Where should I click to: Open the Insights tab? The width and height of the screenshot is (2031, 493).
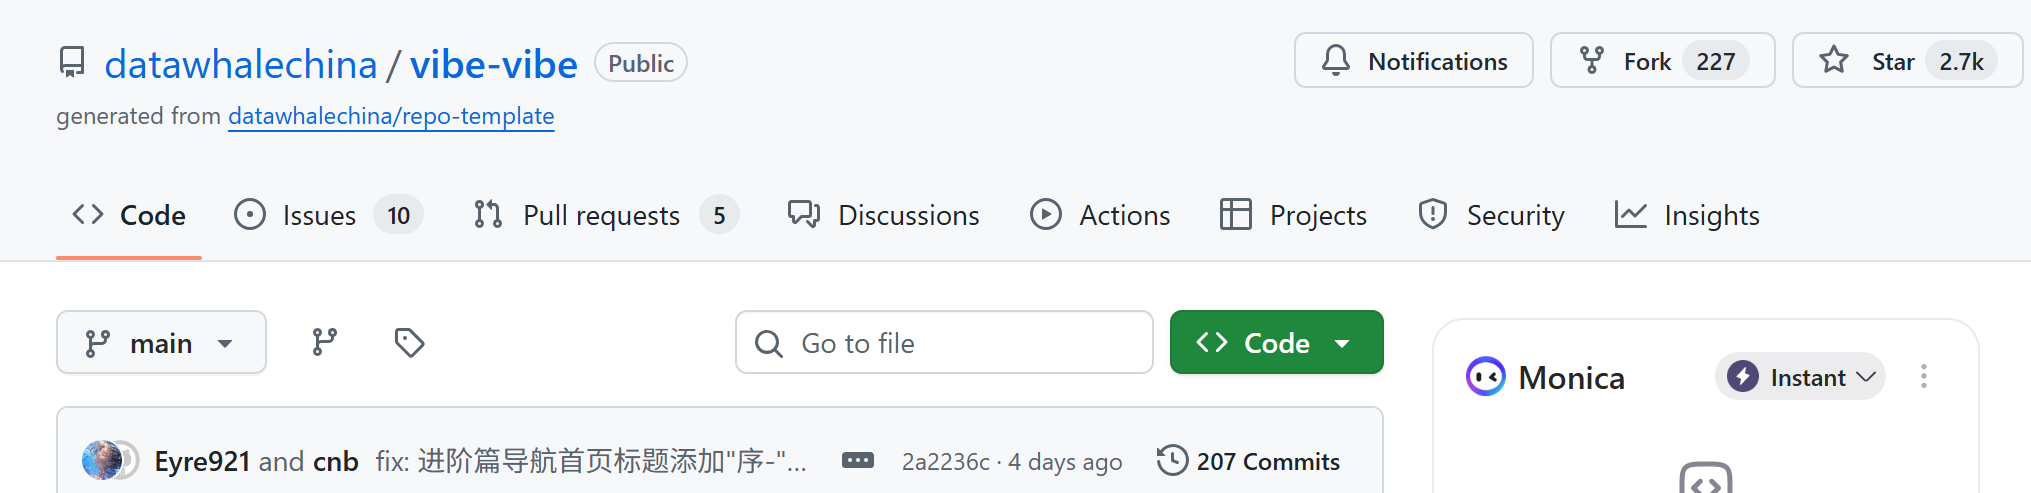(x=1687, y=215)
